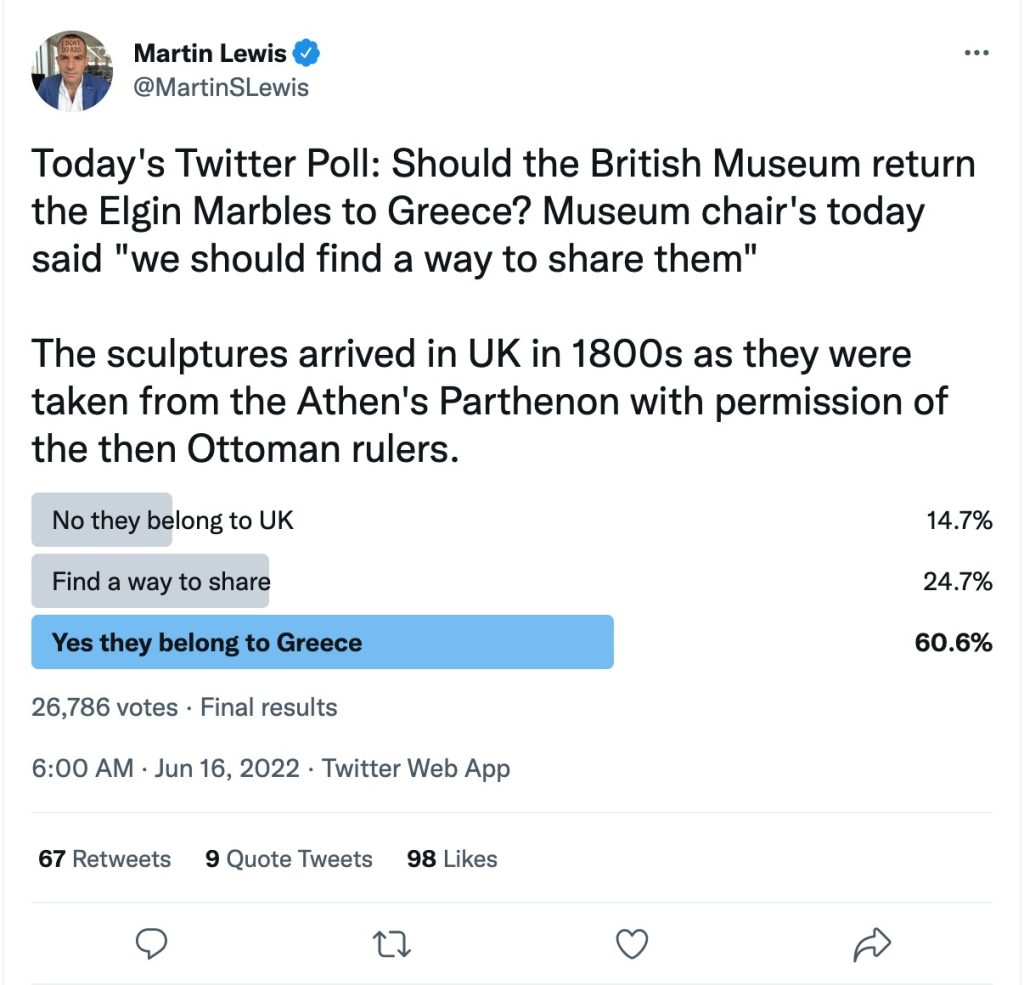1024x985 pixels.
Task: Open Martin Lewis profile picture
Action: coord(72,70)
